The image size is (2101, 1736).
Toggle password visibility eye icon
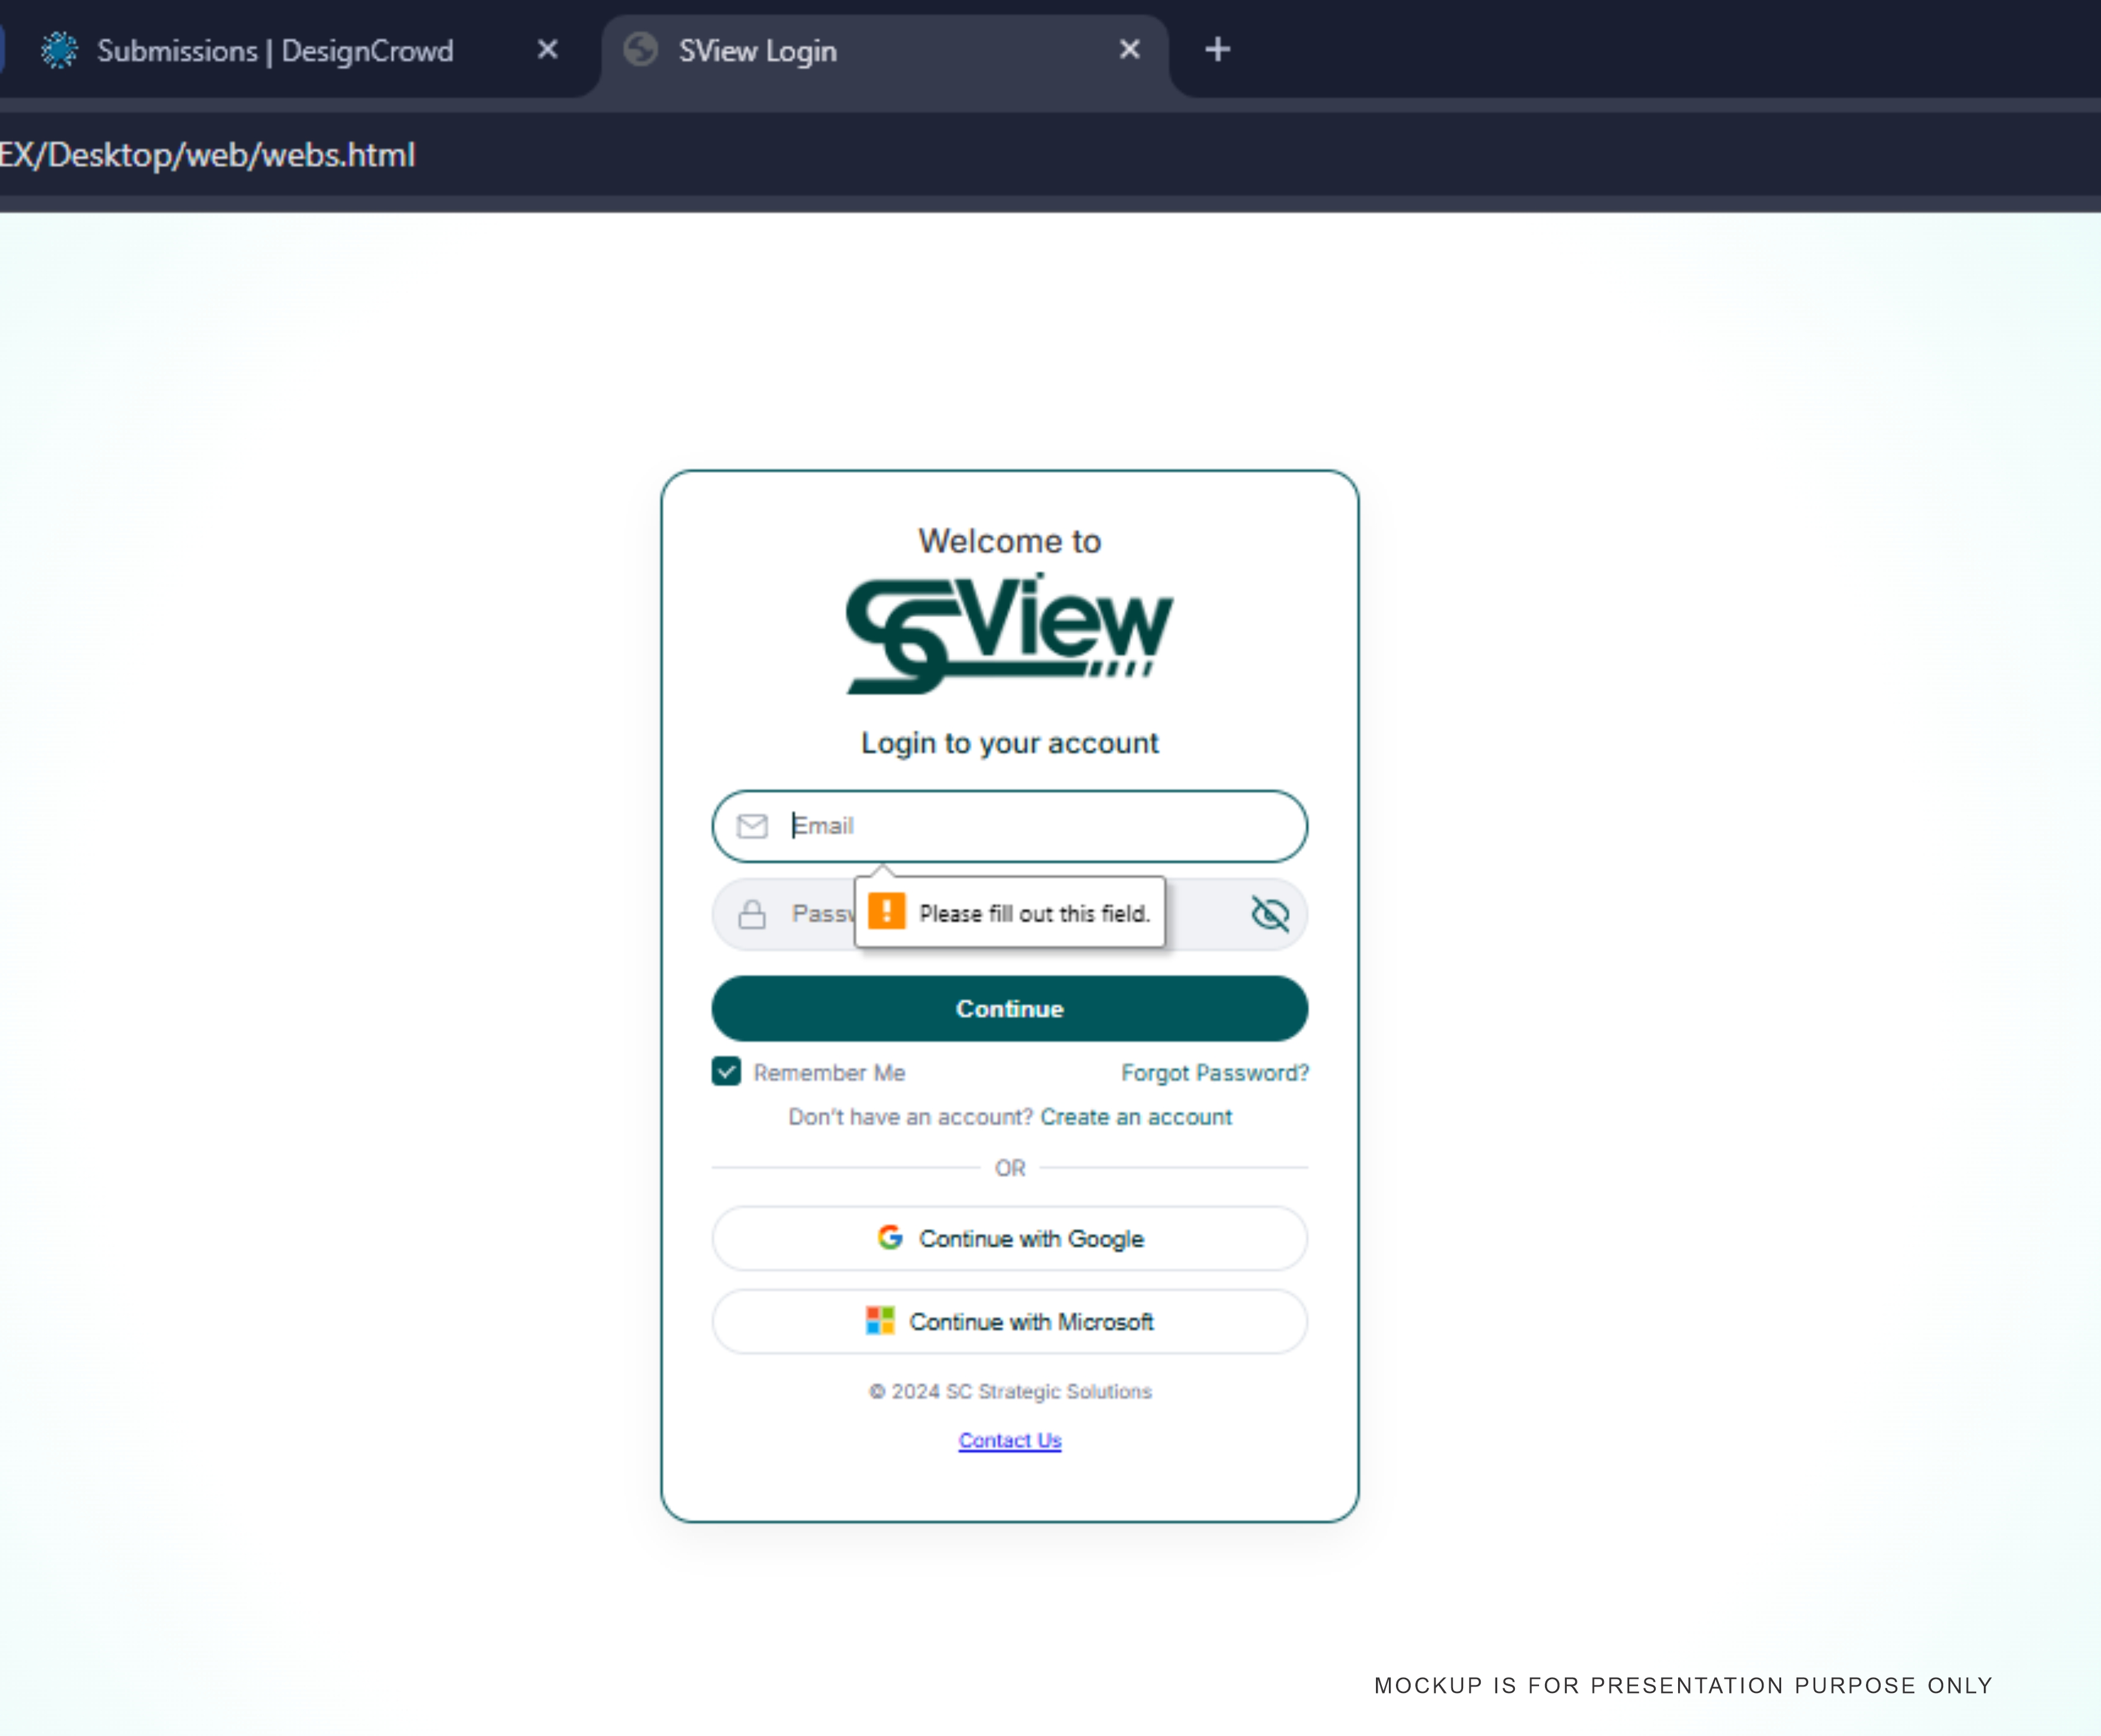1270,914
